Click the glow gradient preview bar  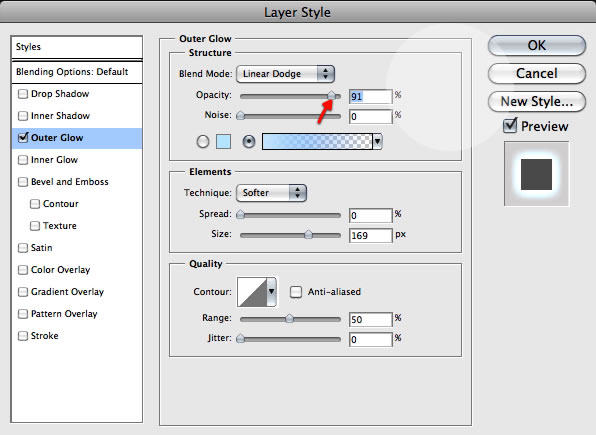317,142
